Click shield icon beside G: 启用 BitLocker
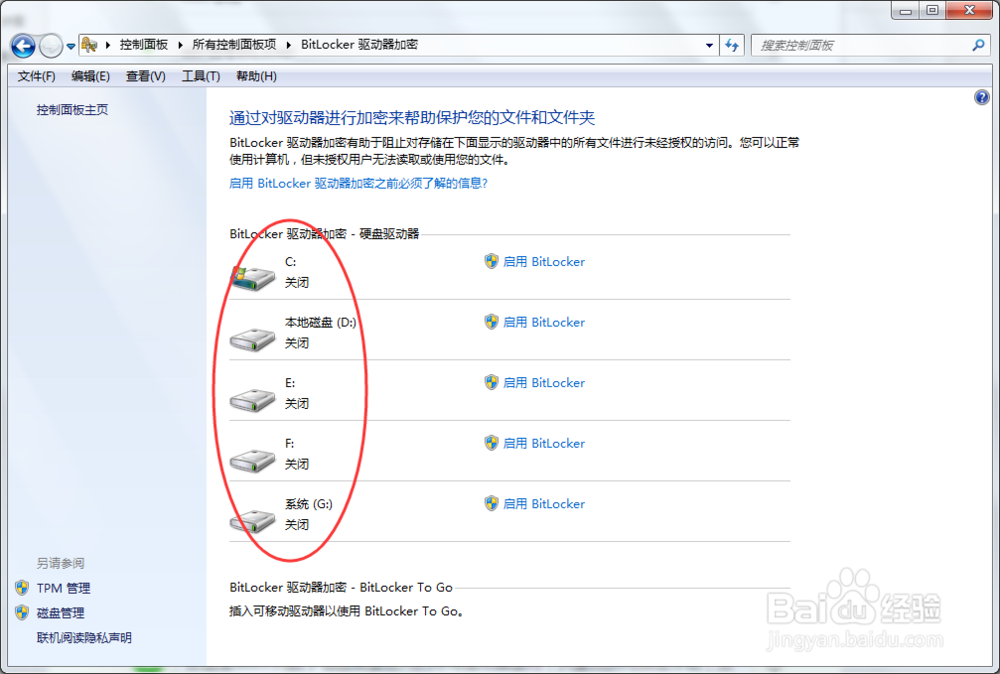 point(491,503)
